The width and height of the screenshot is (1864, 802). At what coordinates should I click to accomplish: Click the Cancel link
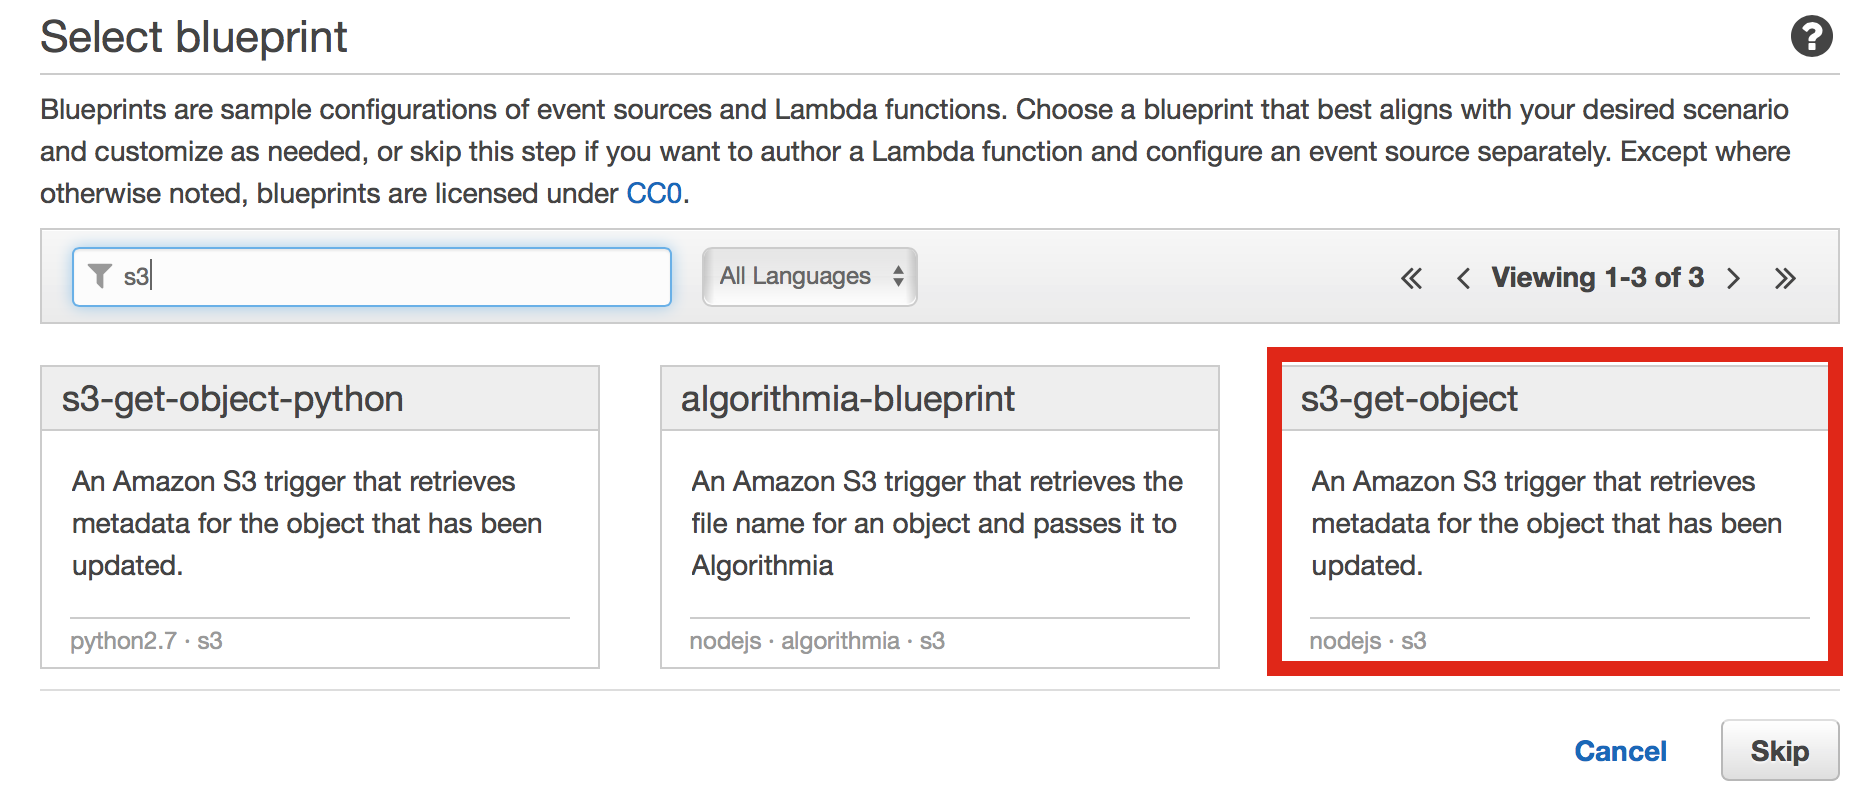[1620, 751]
